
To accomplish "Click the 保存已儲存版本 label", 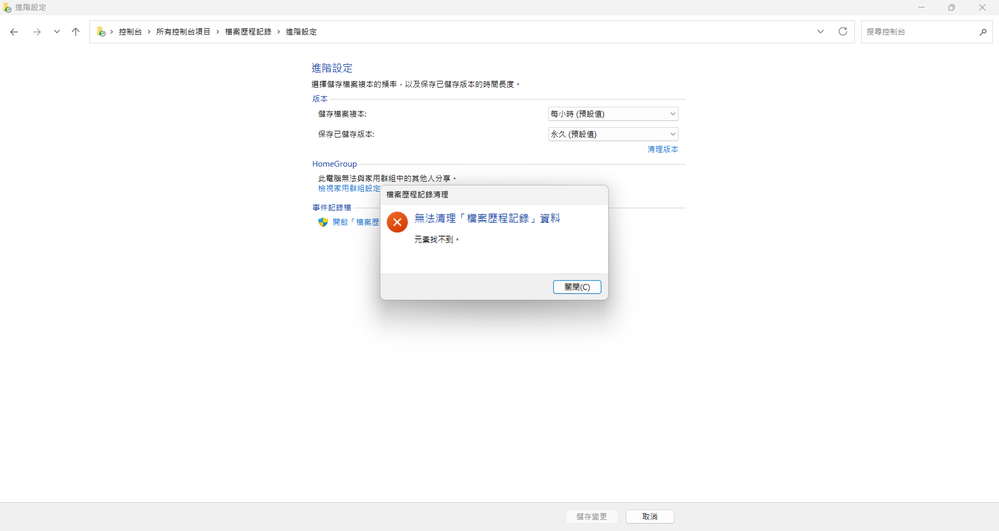I will [346, 135].
